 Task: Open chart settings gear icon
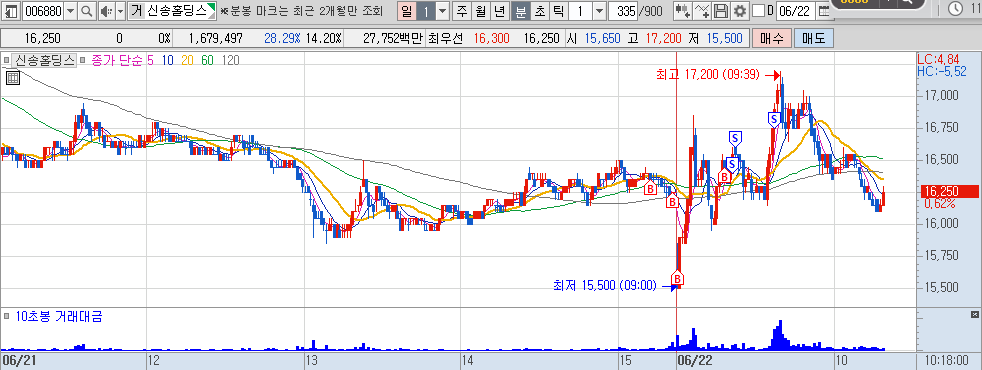click(740, 11)
